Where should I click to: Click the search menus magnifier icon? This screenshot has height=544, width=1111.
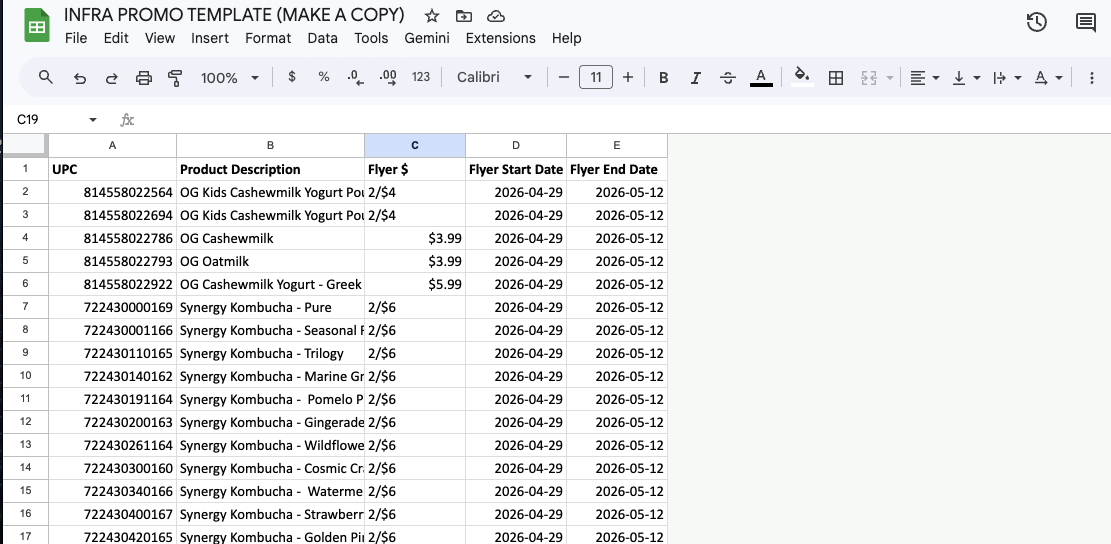tap(45, 77)
